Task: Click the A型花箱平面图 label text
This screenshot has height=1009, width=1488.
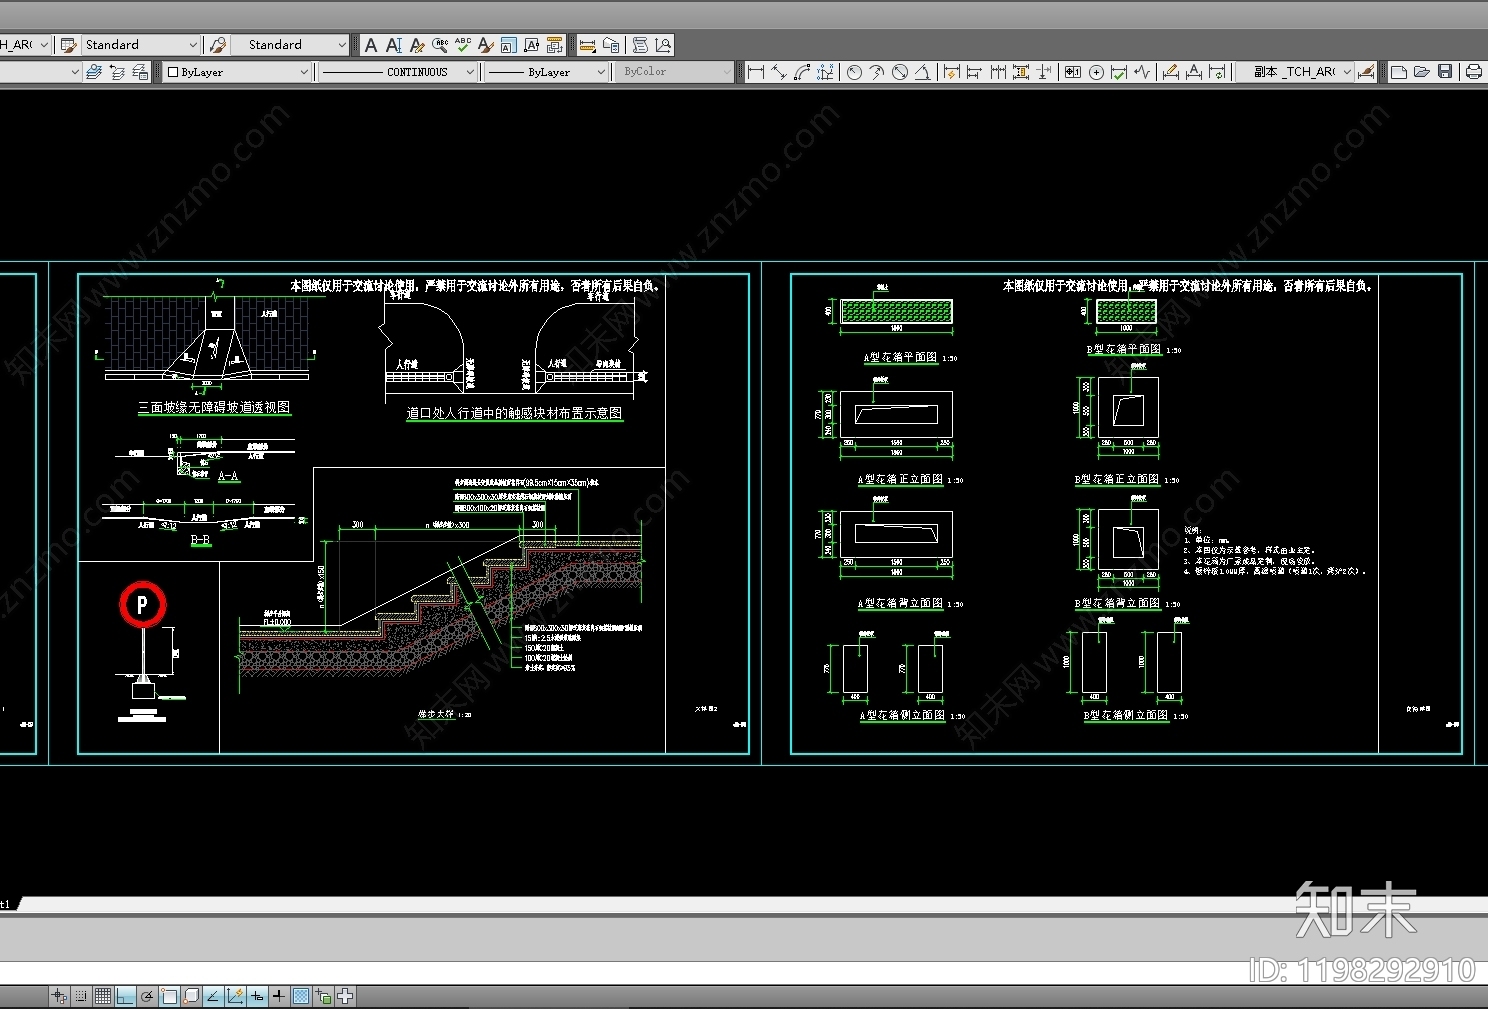Action: click(x=900, y=357)
